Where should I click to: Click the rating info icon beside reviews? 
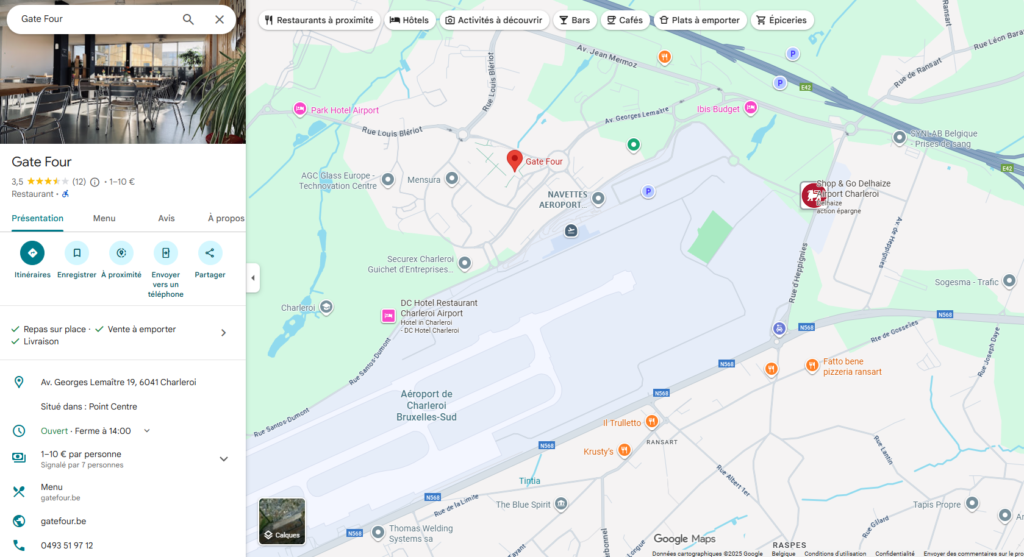click(x=95, y=182)
